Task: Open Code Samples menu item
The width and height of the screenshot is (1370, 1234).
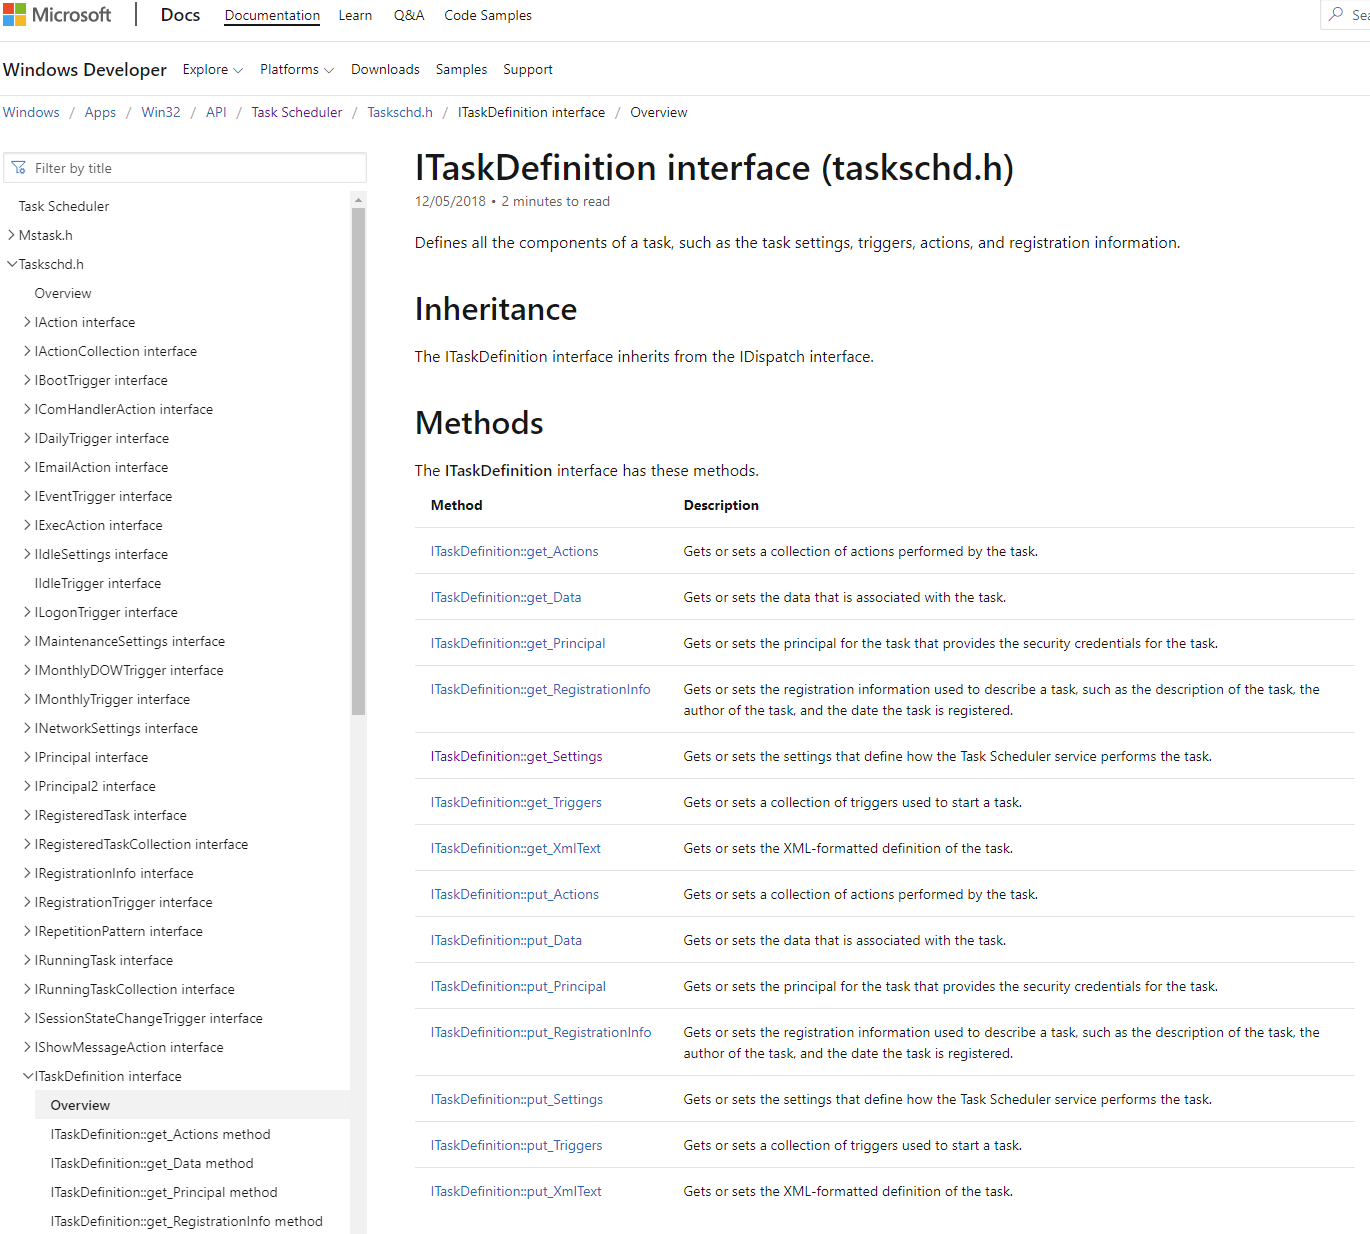Action: coord(488,15)
